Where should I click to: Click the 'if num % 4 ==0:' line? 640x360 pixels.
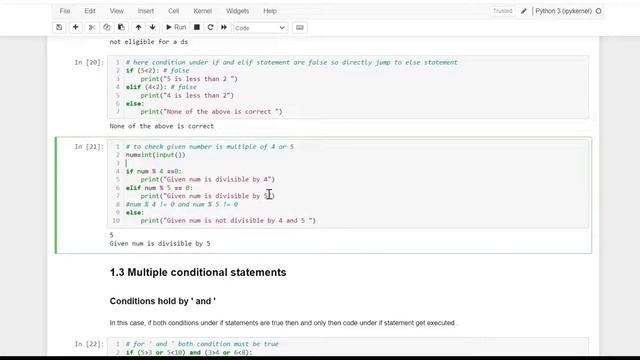[154, 171]
